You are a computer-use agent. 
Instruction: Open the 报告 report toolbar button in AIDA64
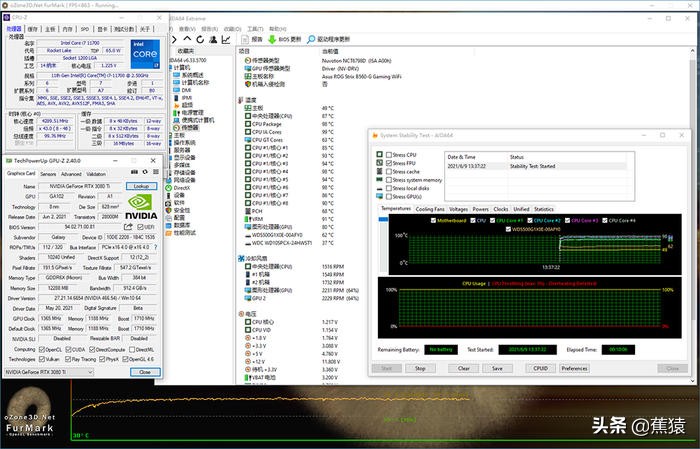coord(252,39)
